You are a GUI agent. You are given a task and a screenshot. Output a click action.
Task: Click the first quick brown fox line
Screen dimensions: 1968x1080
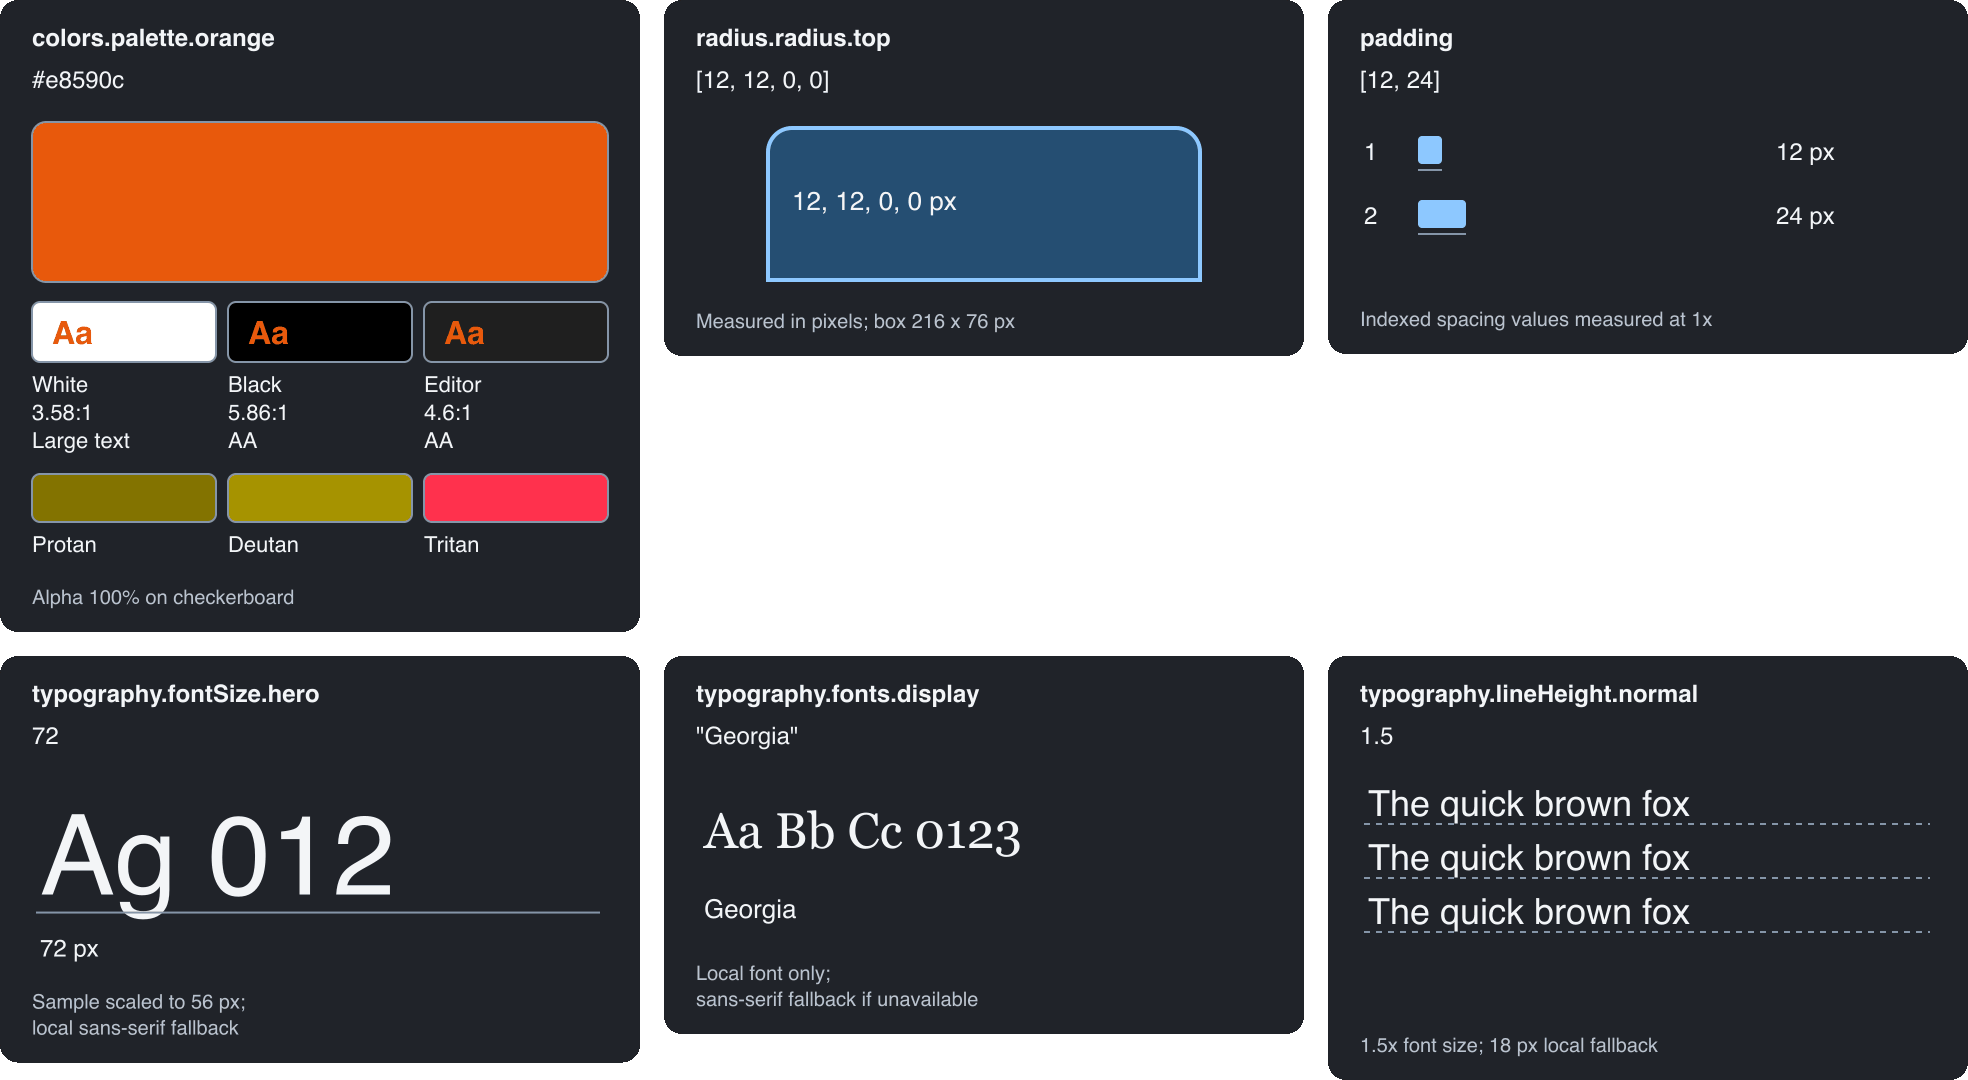pyautogui.click(x=1528, y=804)
